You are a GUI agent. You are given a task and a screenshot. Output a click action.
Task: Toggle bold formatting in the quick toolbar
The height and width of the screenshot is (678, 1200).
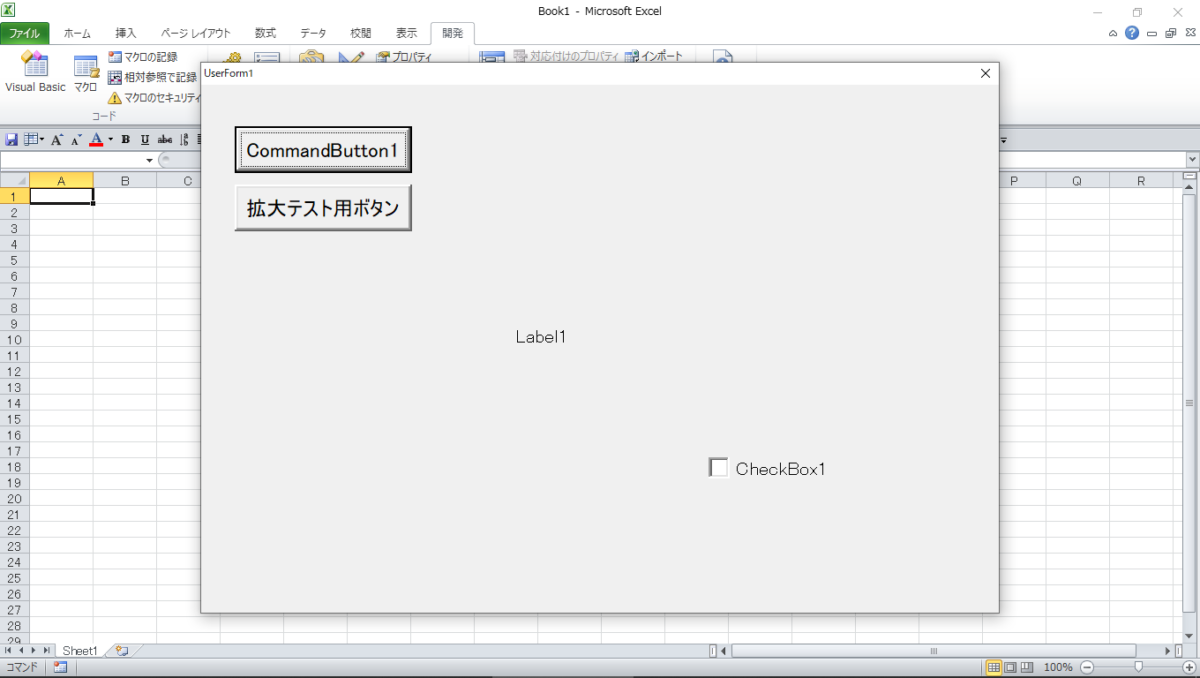pyautogui.click(x=126, y=140)
